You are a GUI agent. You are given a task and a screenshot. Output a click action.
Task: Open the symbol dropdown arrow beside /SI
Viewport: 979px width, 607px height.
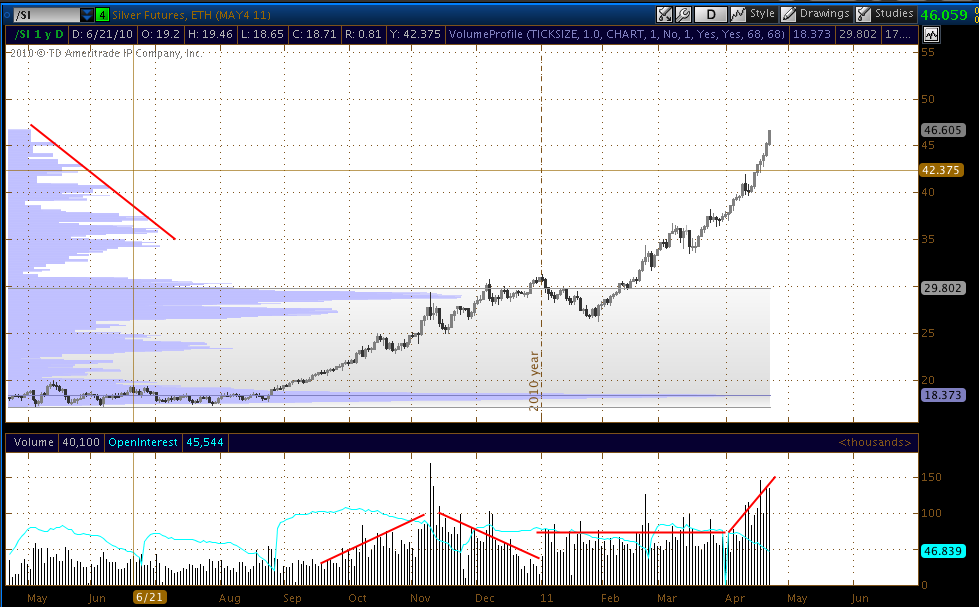87,15
